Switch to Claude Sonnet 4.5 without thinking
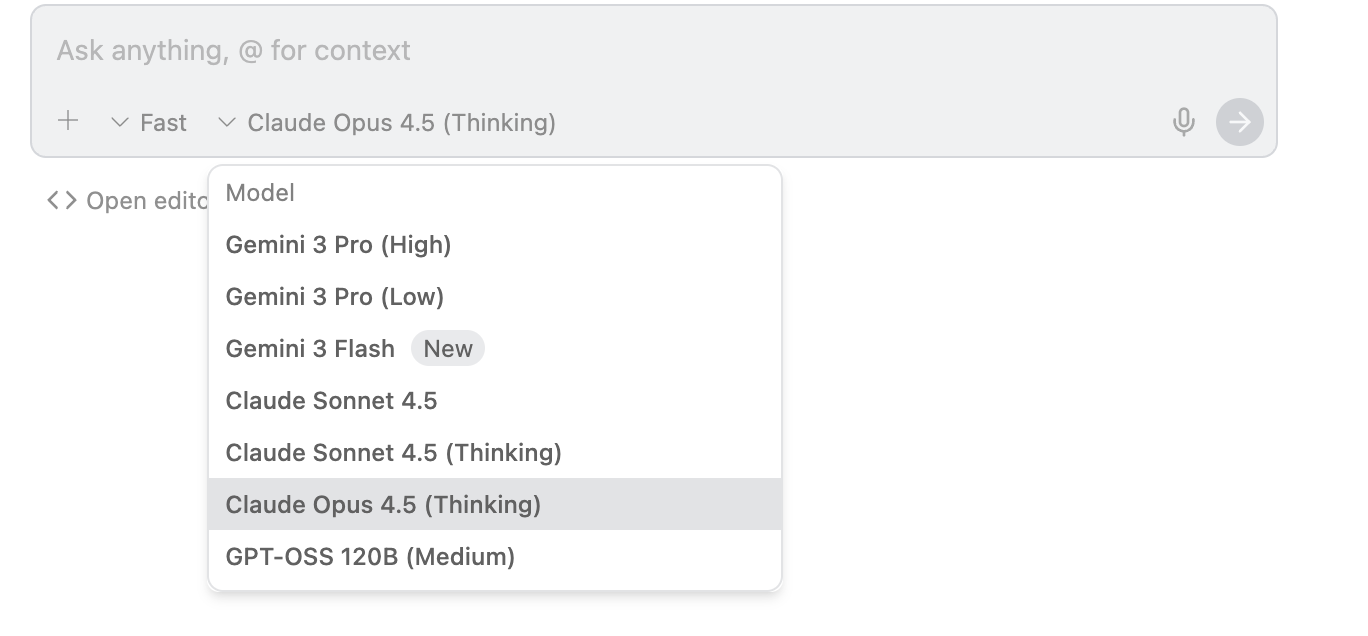The image size is (1368, 636). [331, 401]
